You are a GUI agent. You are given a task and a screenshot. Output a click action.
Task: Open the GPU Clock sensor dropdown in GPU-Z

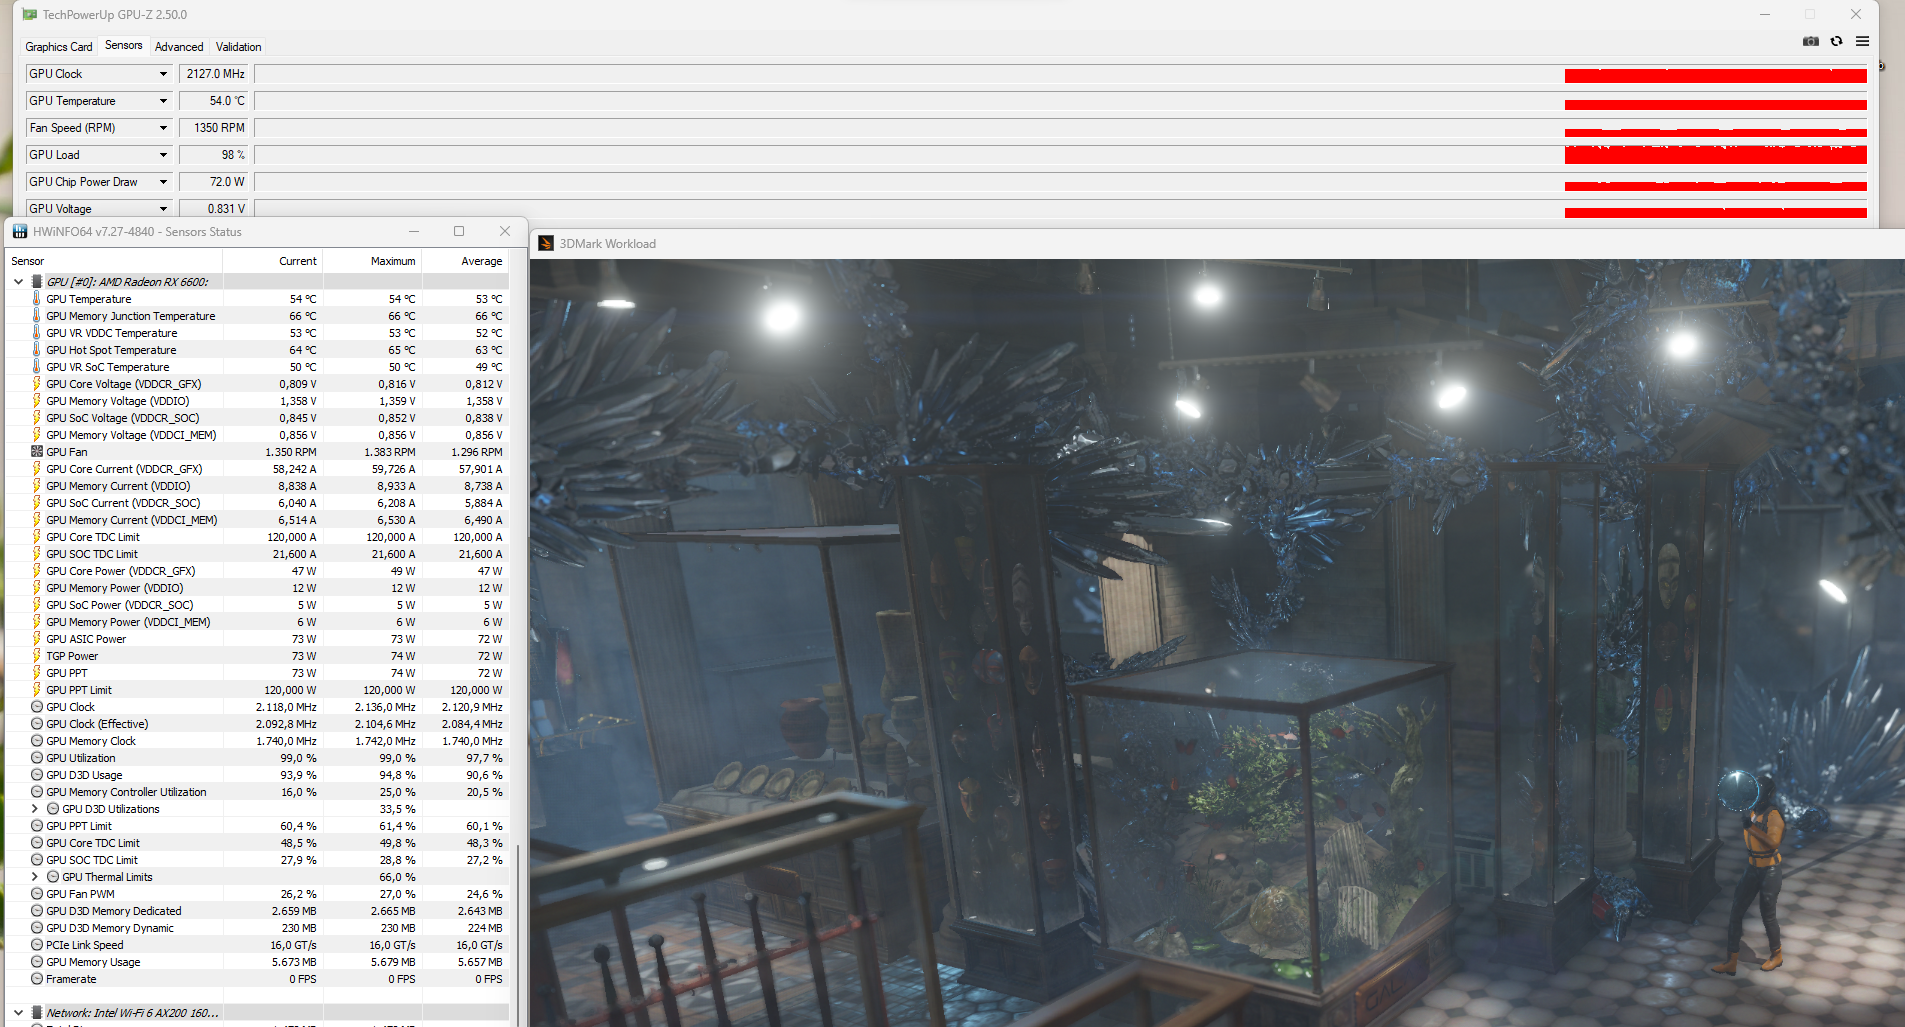tap(163, 74)
